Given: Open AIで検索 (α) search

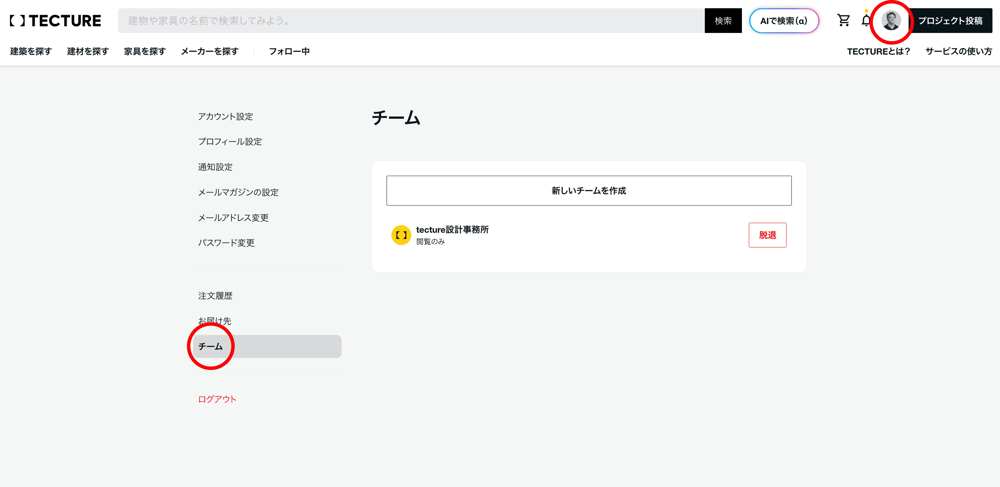Looking at the screenshot, I should tap(784, 21).
